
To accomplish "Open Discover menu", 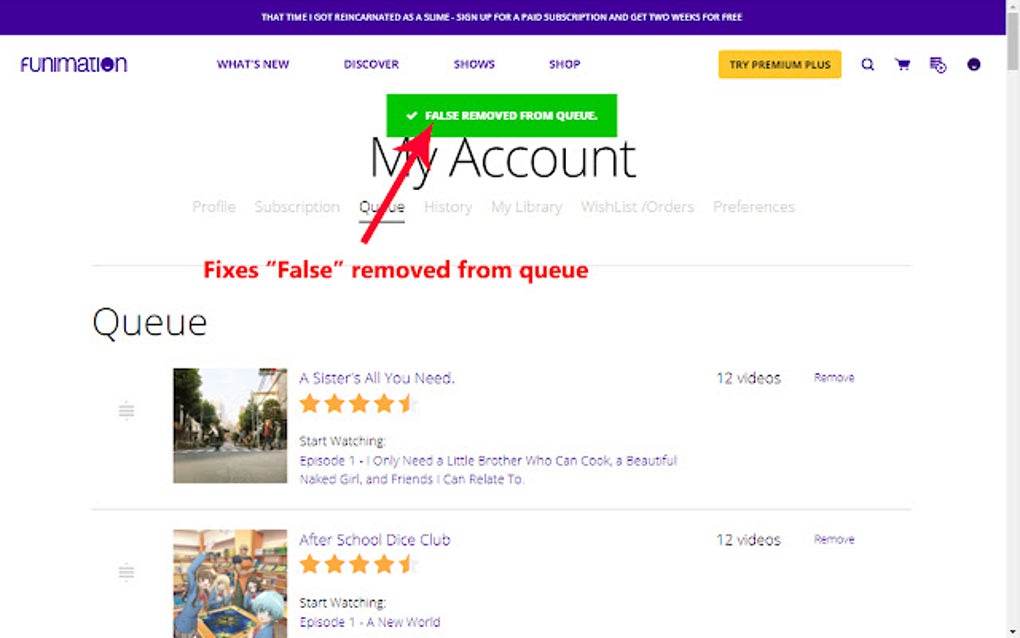I will (x=371, y=64).
